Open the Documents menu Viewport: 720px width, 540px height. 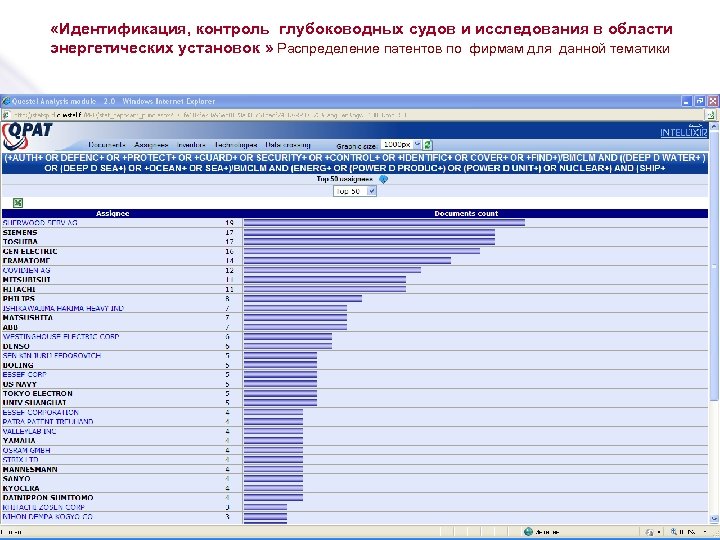tap(107, 145)
